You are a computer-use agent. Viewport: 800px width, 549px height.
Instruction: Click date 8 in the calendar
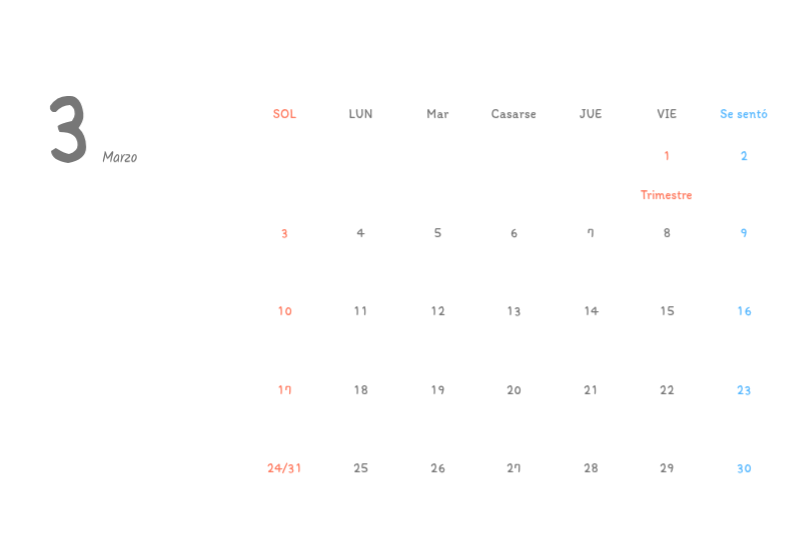(667, 233)
